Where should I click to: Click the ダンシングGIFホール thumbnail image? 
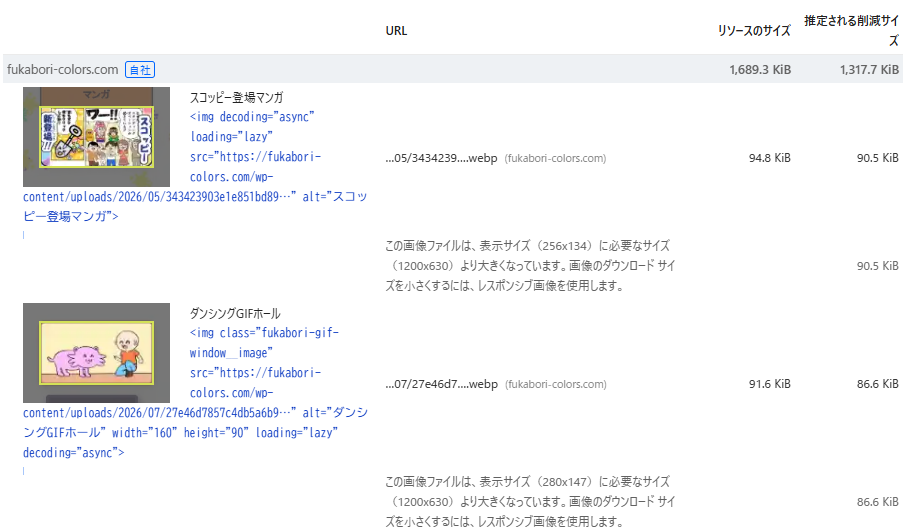[96, 353]
